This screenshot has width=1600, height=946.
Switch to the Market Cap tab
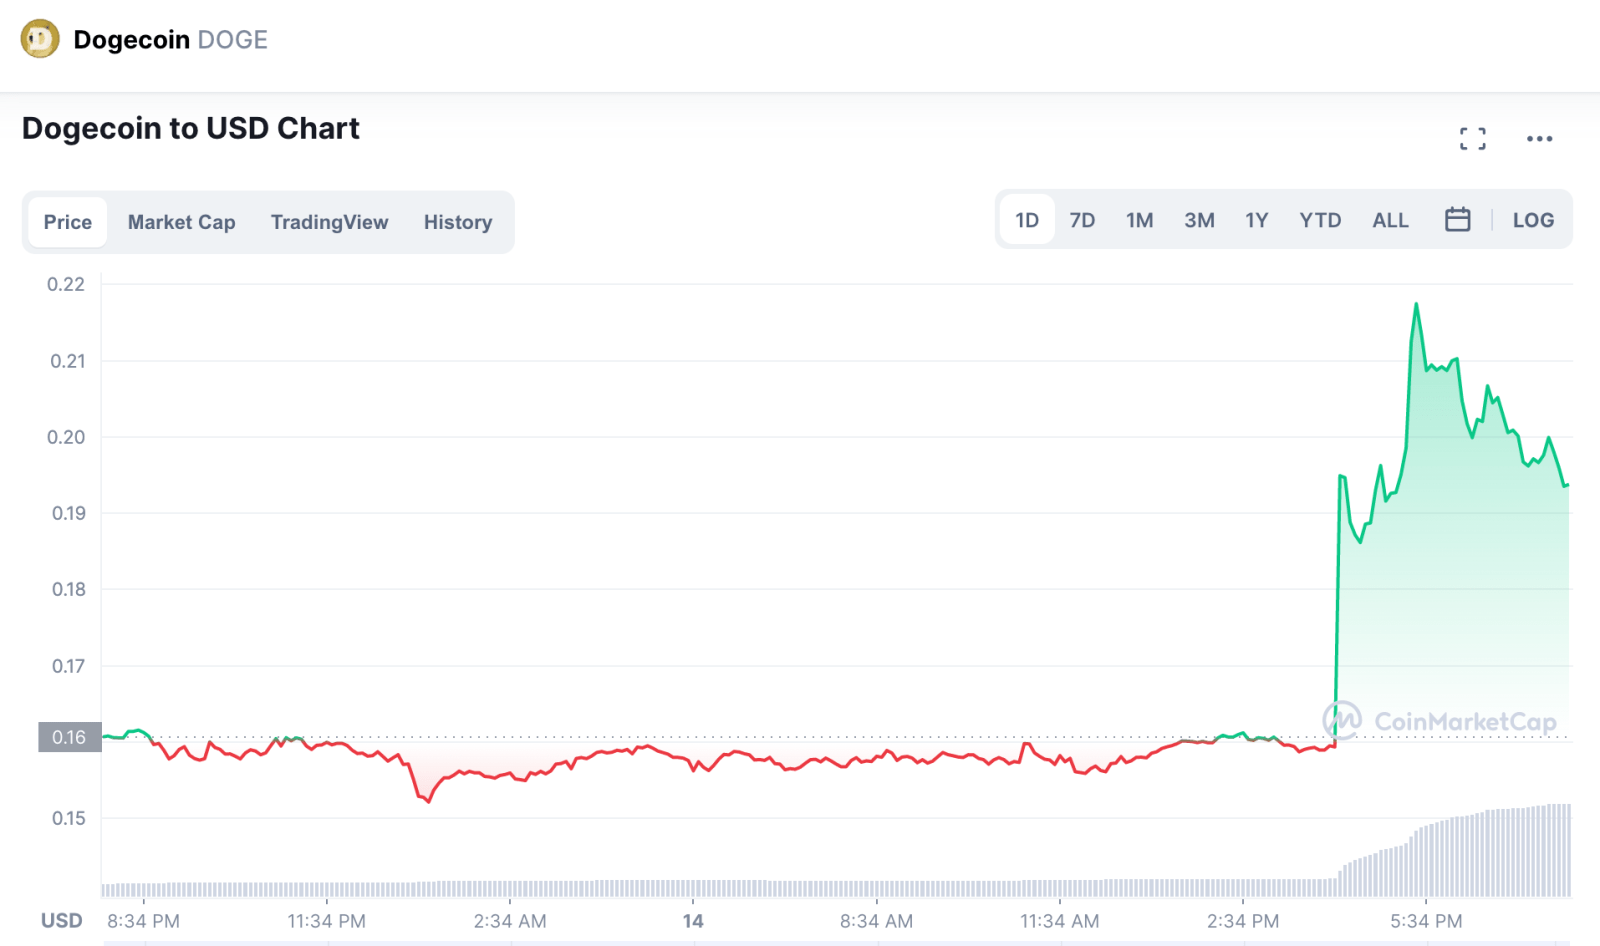[181, 222]
